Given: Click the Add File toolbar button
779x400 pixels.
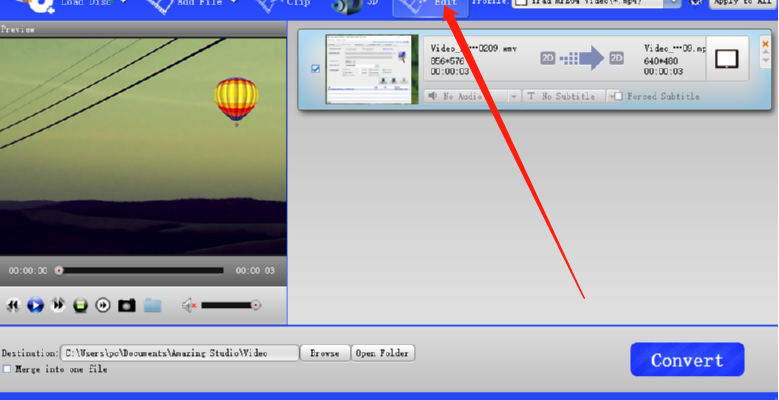Looking at the screenshot, I should point(186,5).
